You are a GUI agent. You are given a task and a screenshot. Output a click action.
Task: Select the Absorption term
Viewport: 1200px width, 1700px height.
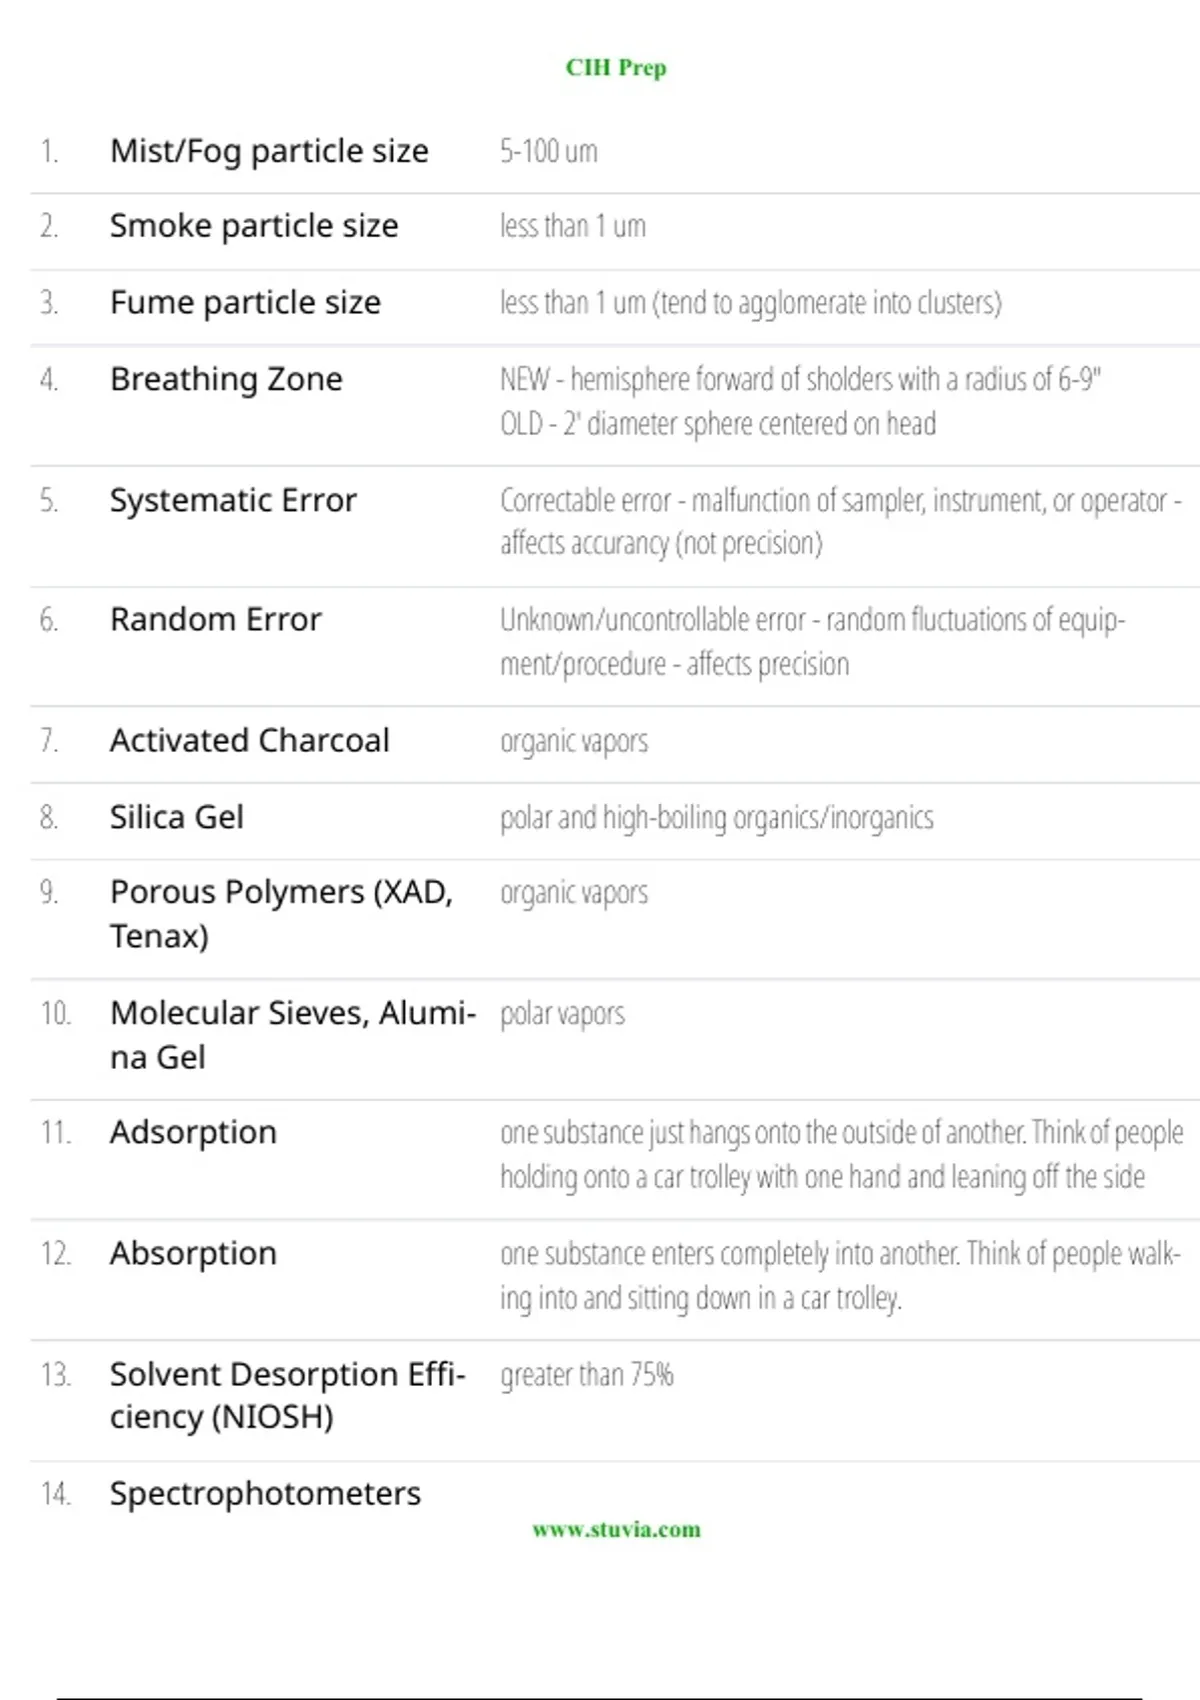click(193, 1254)
